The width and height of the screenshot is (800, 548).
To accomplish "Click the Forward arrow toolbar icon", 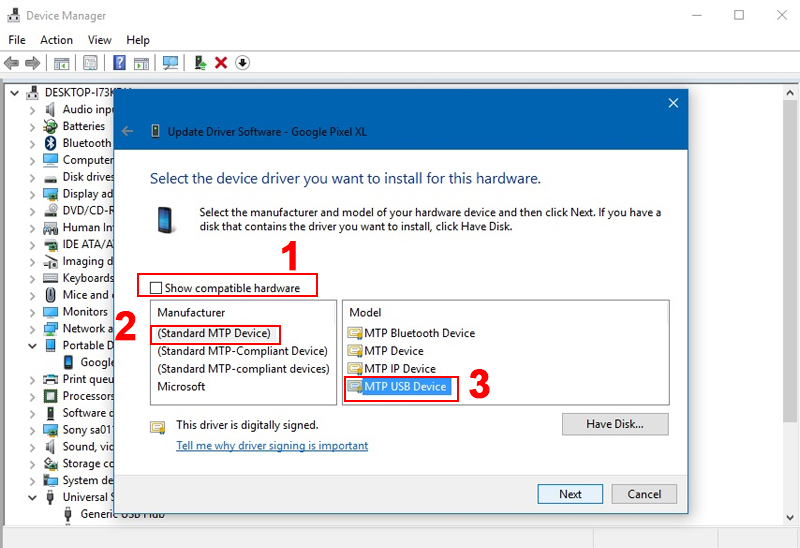I will 32,63.
